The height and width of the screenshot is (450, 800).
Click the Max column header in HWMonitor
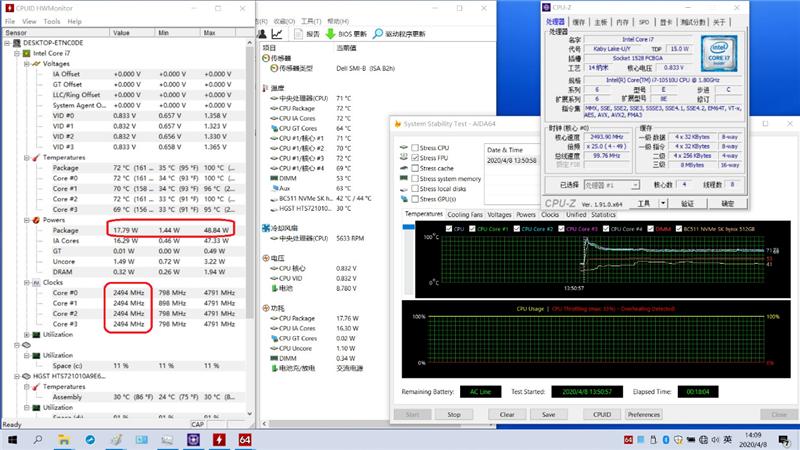point(210,32)
